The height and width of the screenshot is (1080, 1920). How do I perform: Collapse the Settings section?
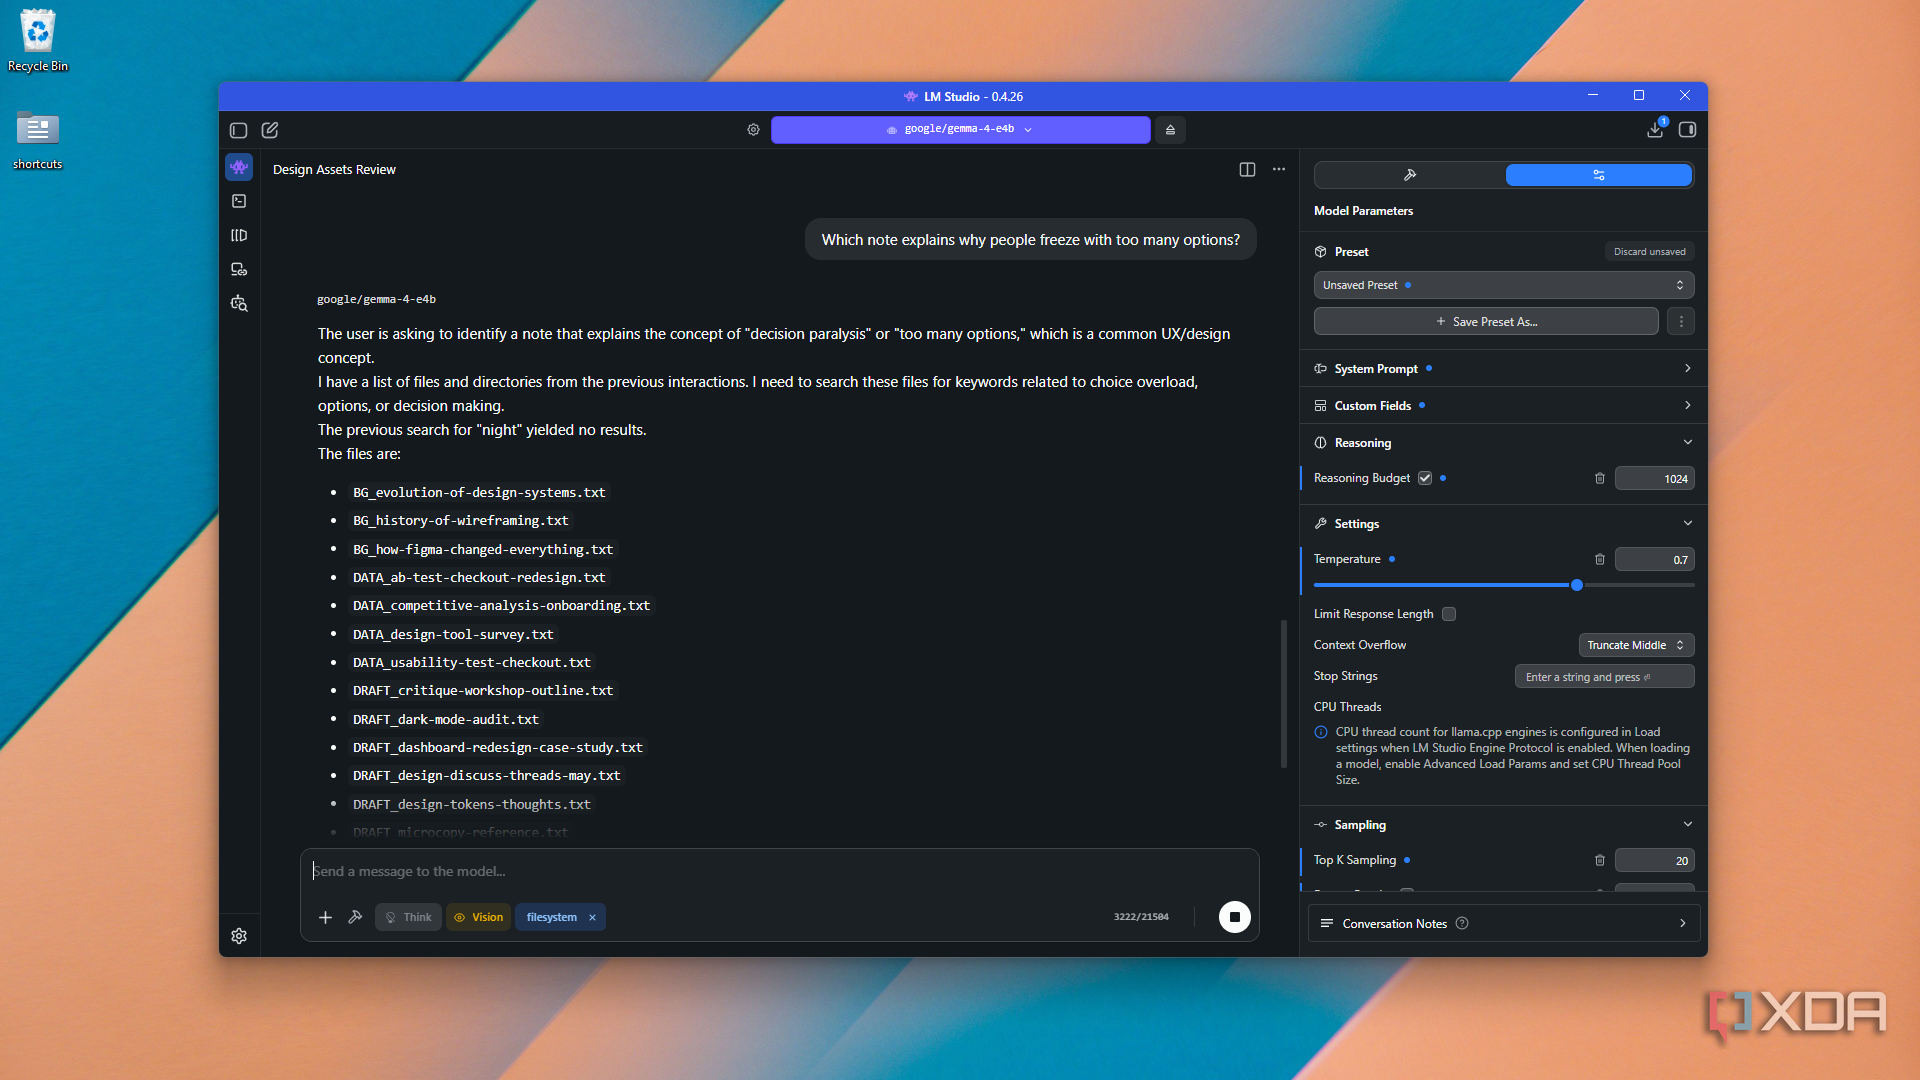tap(1503, 524)
